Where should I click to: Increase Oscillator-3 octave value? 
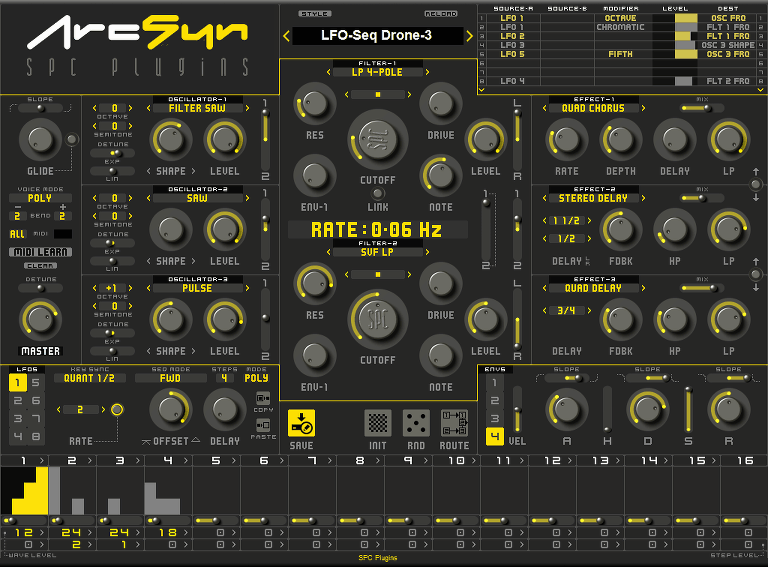coord(130,288)
